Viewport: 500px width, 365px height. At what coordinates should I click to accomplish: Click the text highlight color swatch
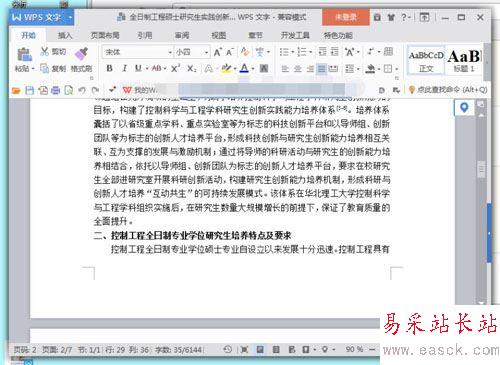click(x=226, y=68)
